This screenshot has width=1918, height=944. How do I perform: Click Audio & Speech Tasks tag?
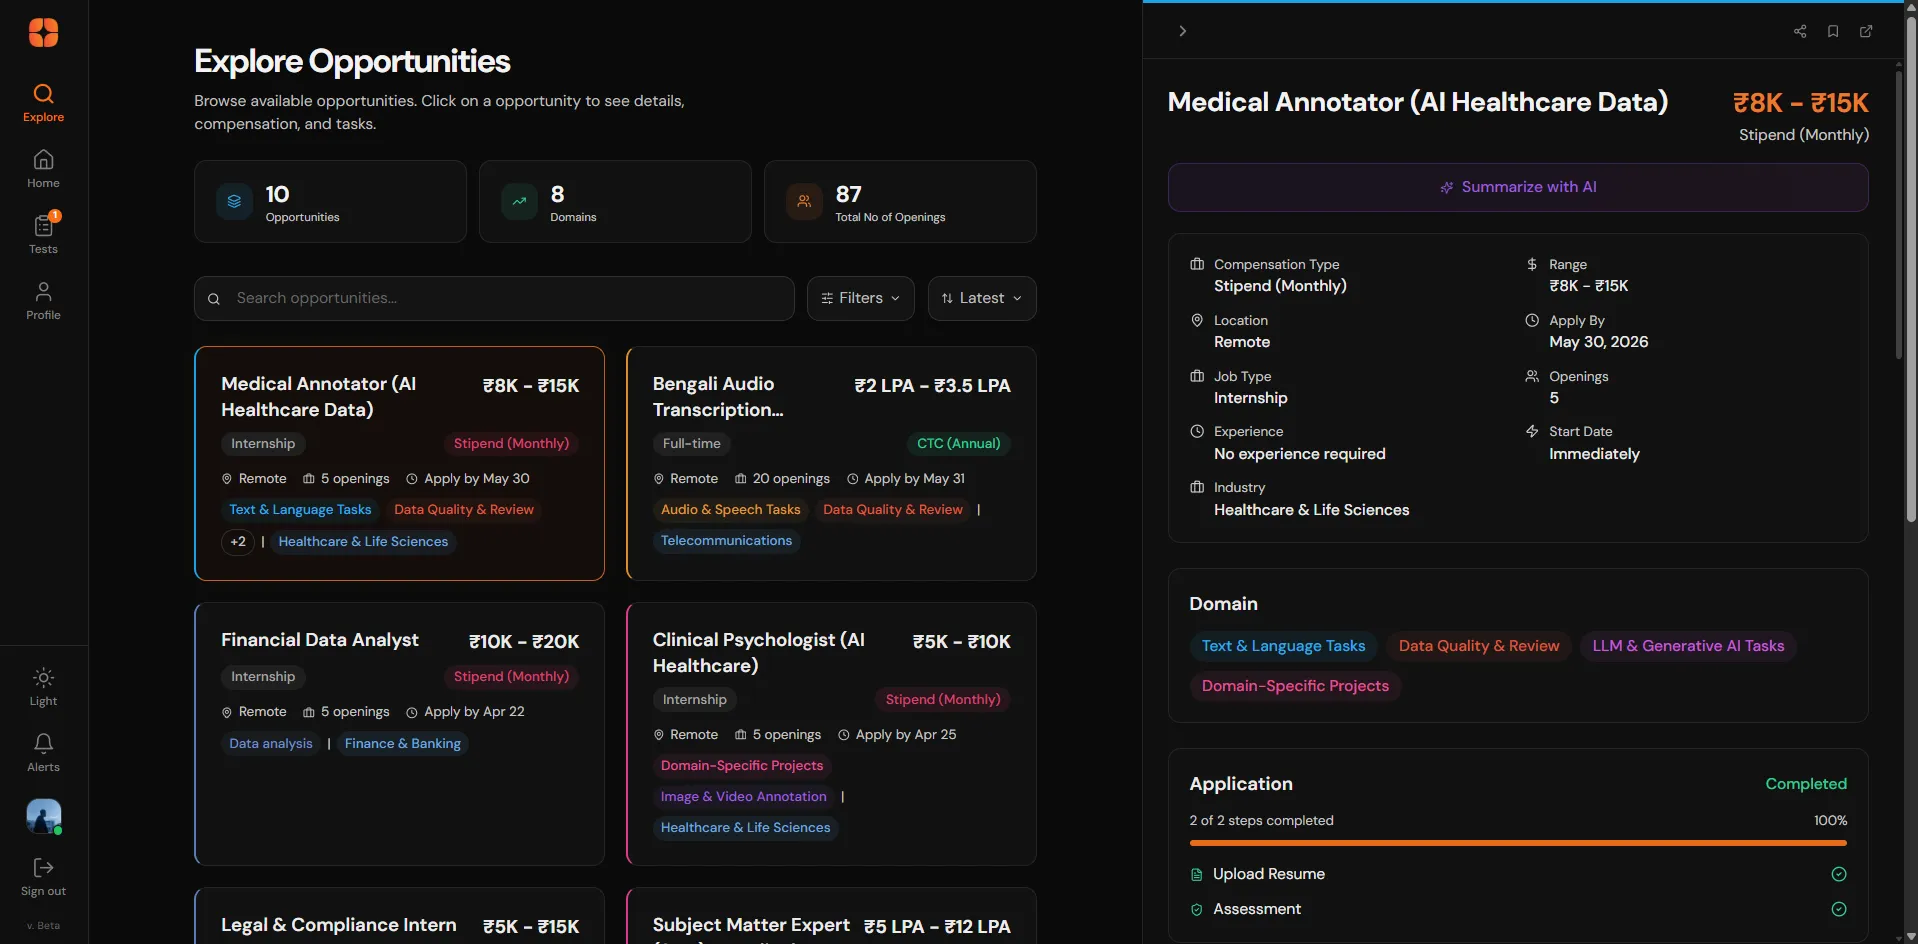tap(730, 510)
